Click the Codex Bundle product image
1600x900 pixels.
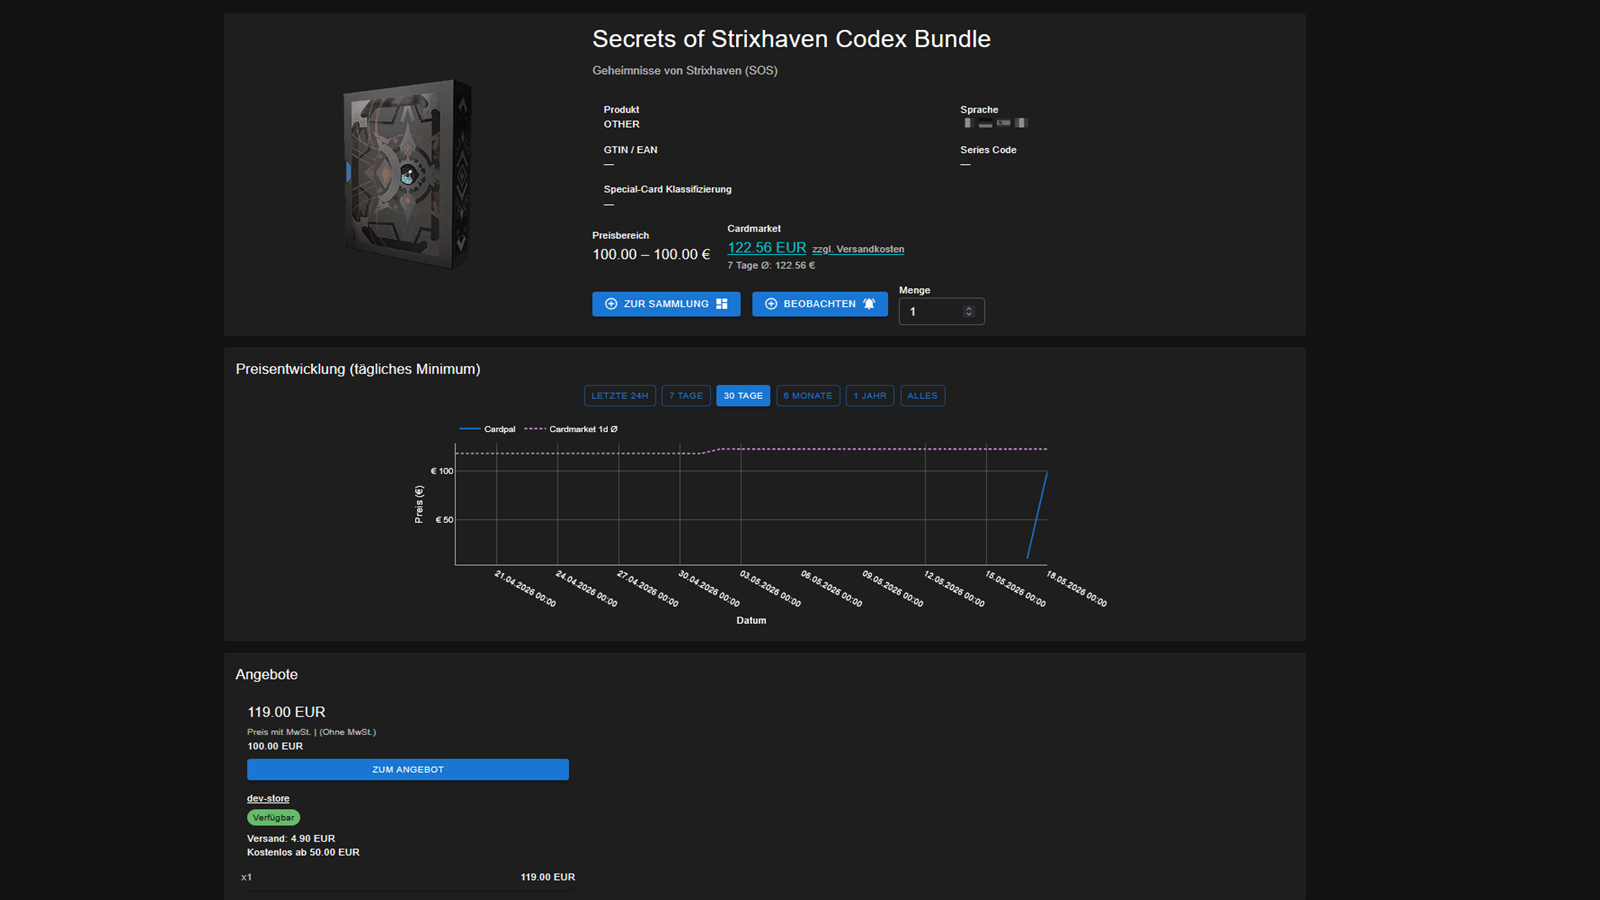pos(407,174)
